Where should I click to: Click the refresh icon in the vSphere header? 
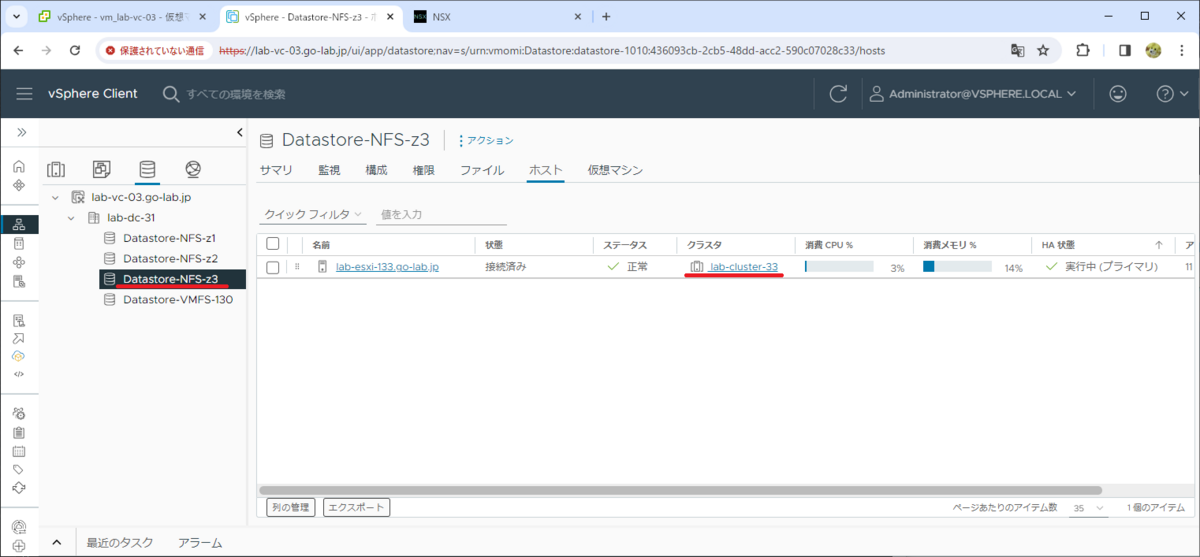click(838, 94)
